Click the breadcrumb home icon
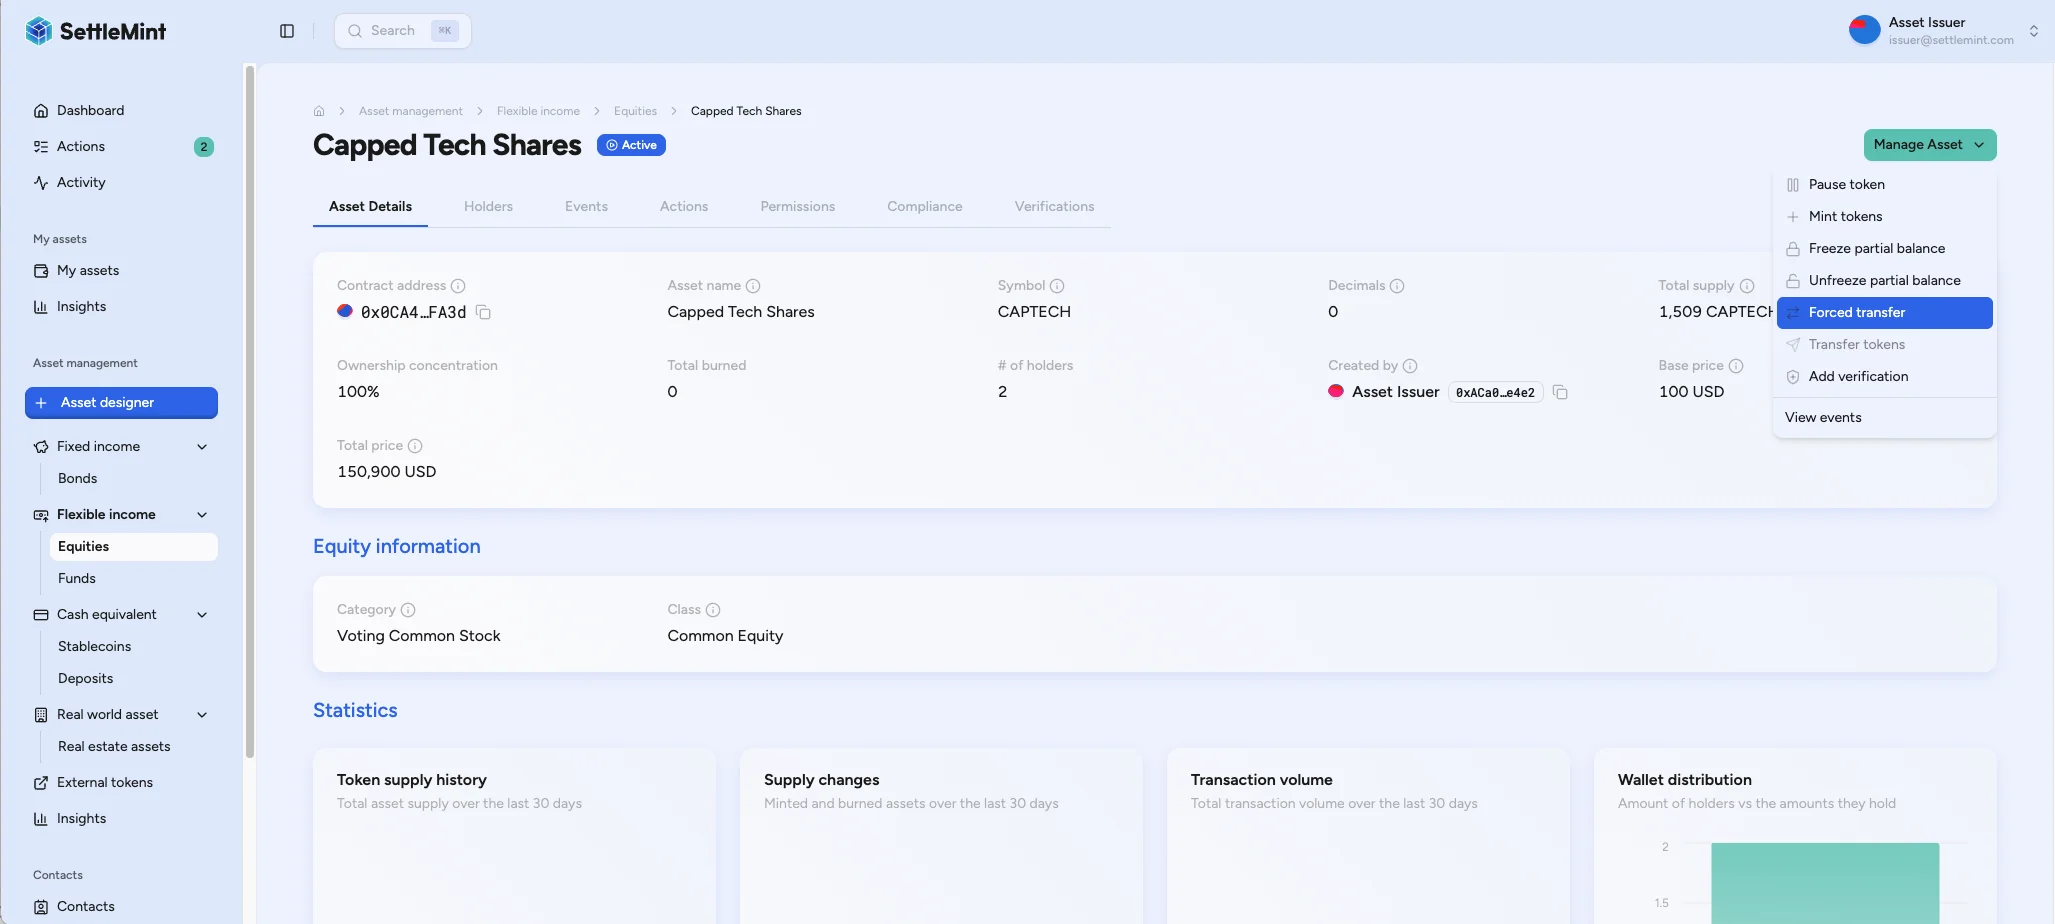The width and height of the screenshot is (2055, 924). tap(319, 110)
